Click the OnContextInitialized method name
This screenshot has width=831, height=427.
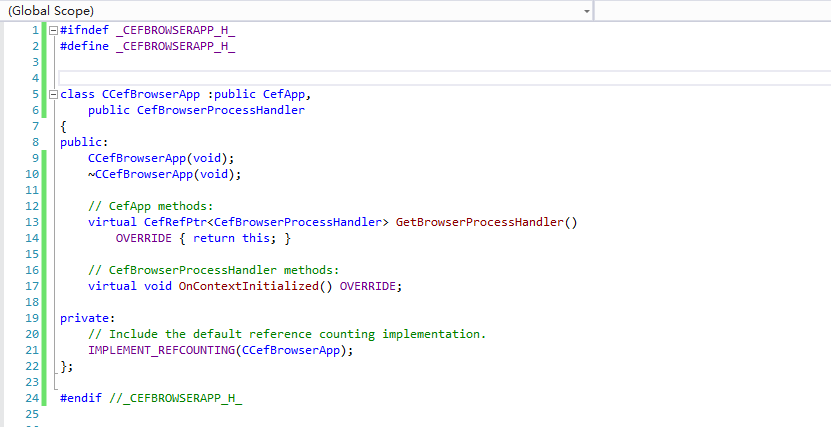(249, 286)
